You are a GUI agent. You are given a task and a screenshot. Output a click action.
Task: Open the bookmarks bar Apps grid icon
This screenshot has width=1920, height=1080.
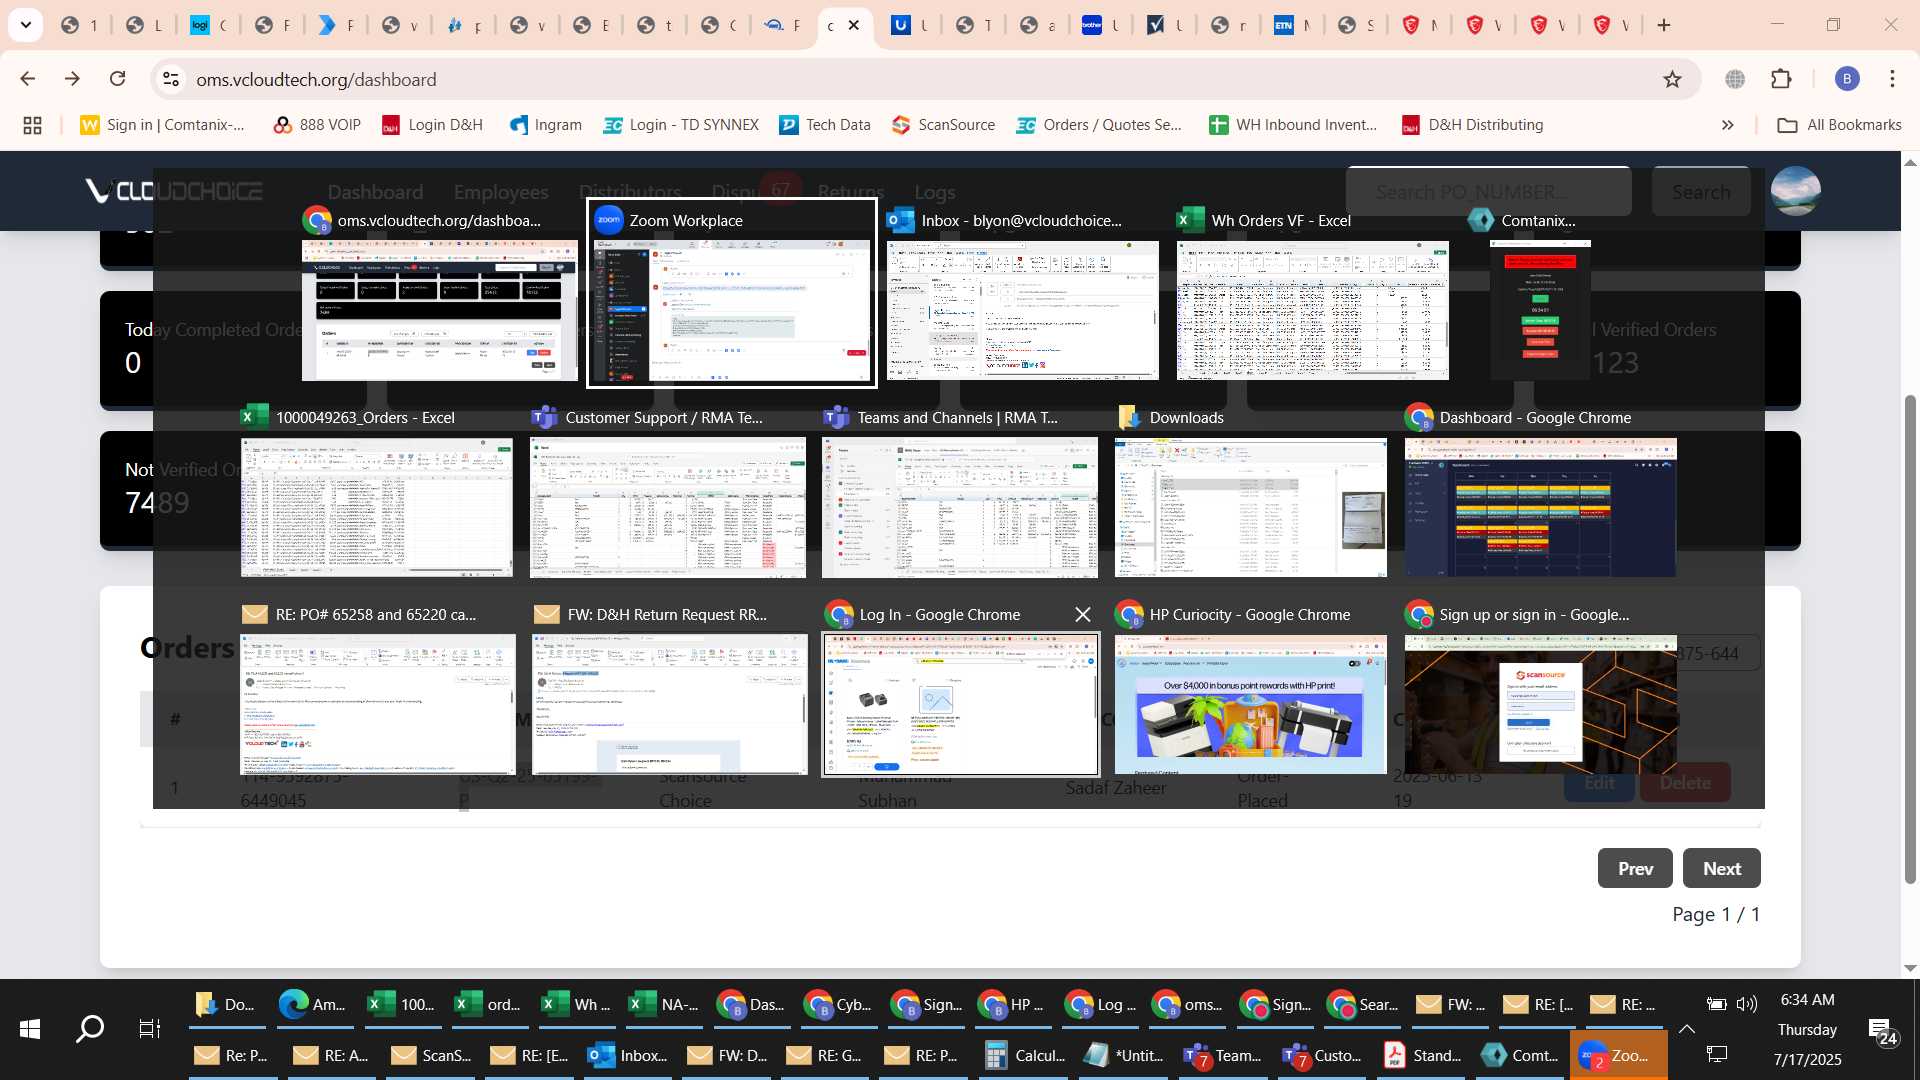(x=32, y=125)
